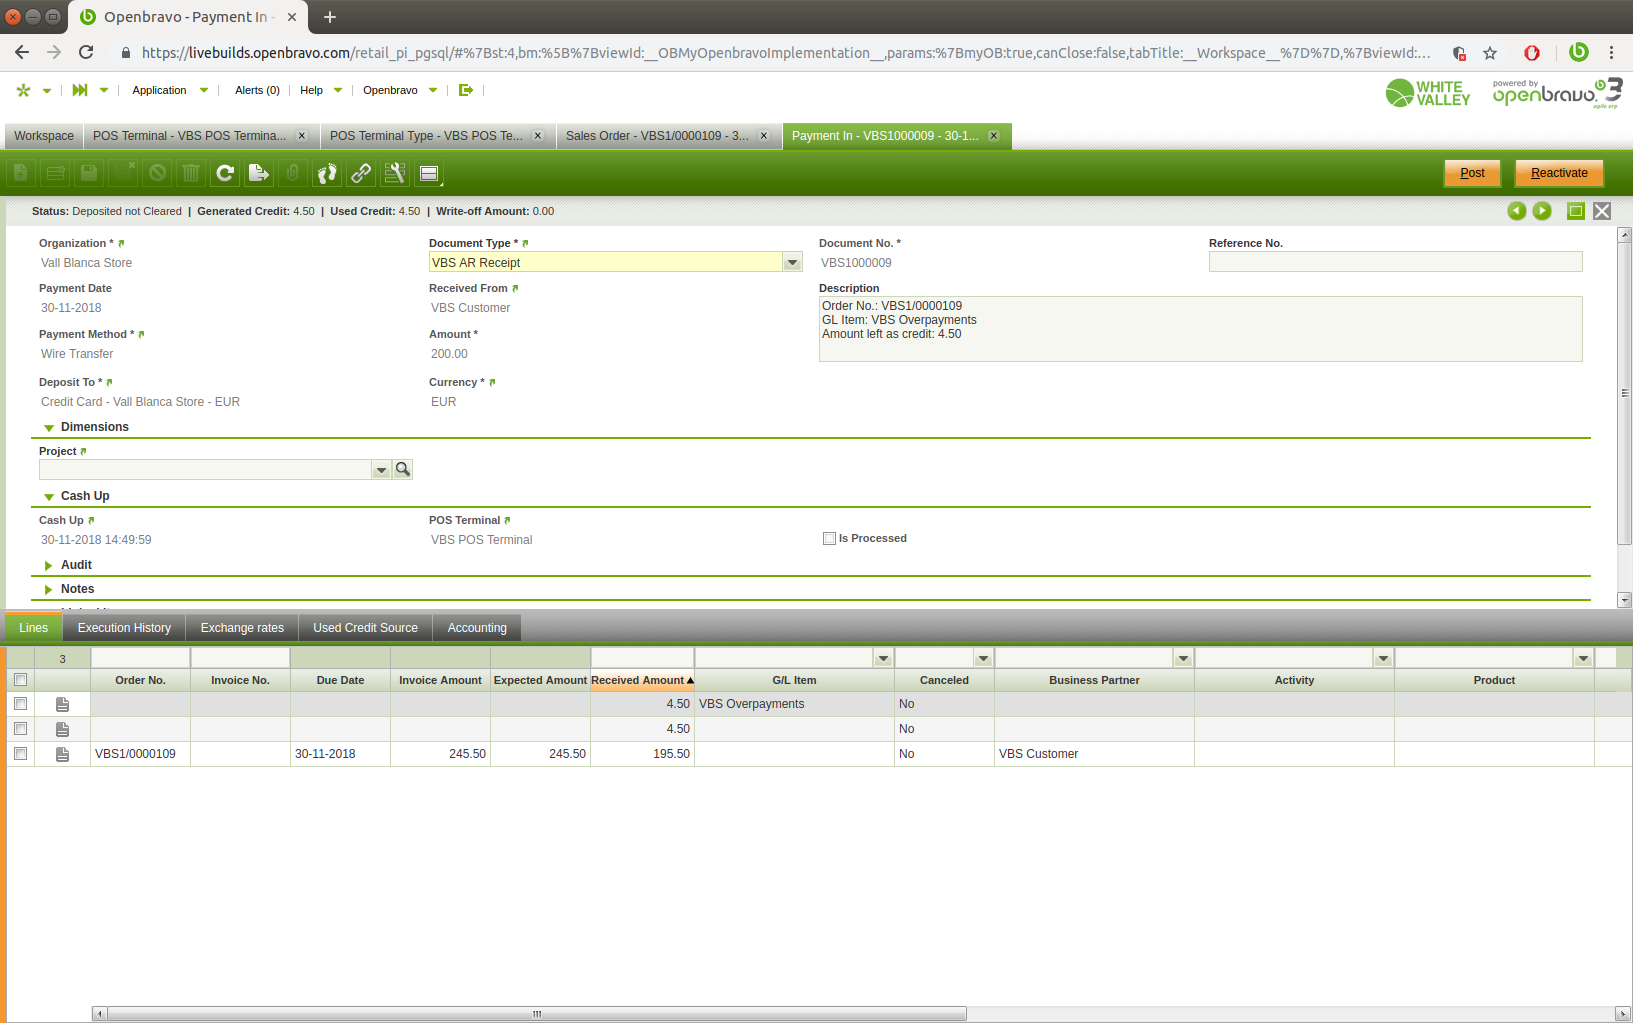Click the horizontal scrollbar of lines grid
The width and height of the screenshot is (1633, 1023).
537,1014
